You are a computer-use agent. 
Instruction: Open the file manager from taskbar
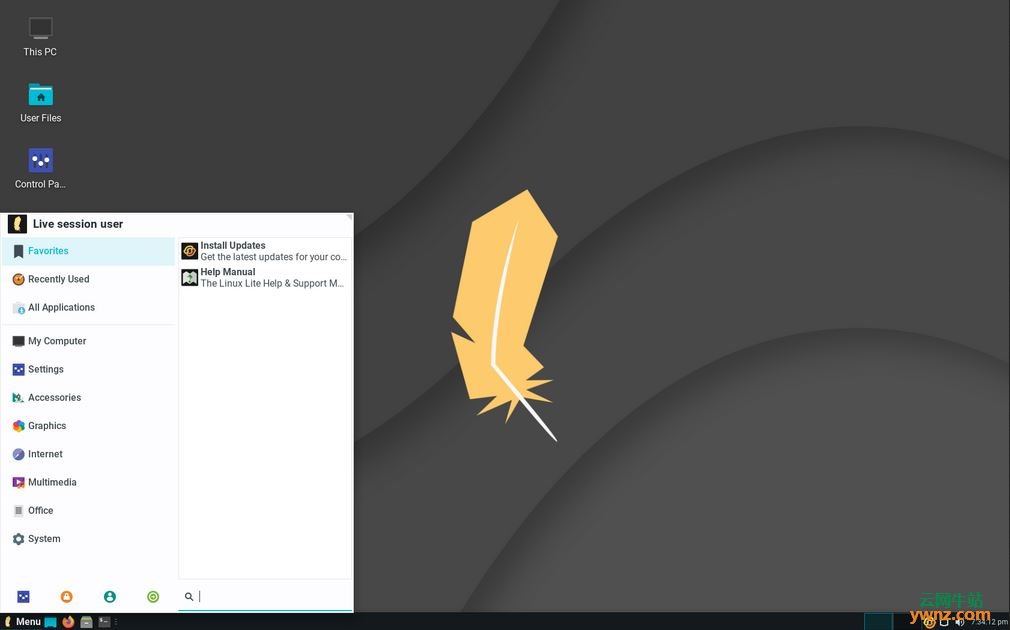click(x=86, y=622)
